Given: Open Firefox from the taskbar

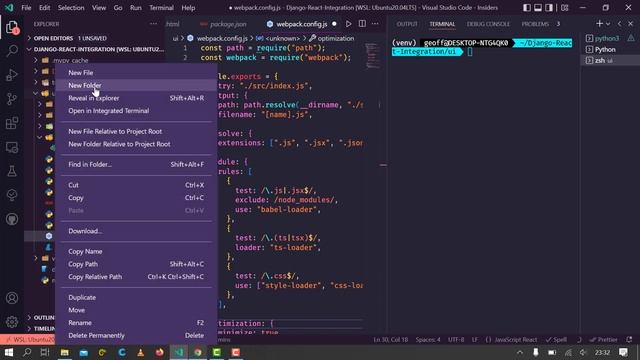Looking at the screenshot, I should click(x=160, y=352).
